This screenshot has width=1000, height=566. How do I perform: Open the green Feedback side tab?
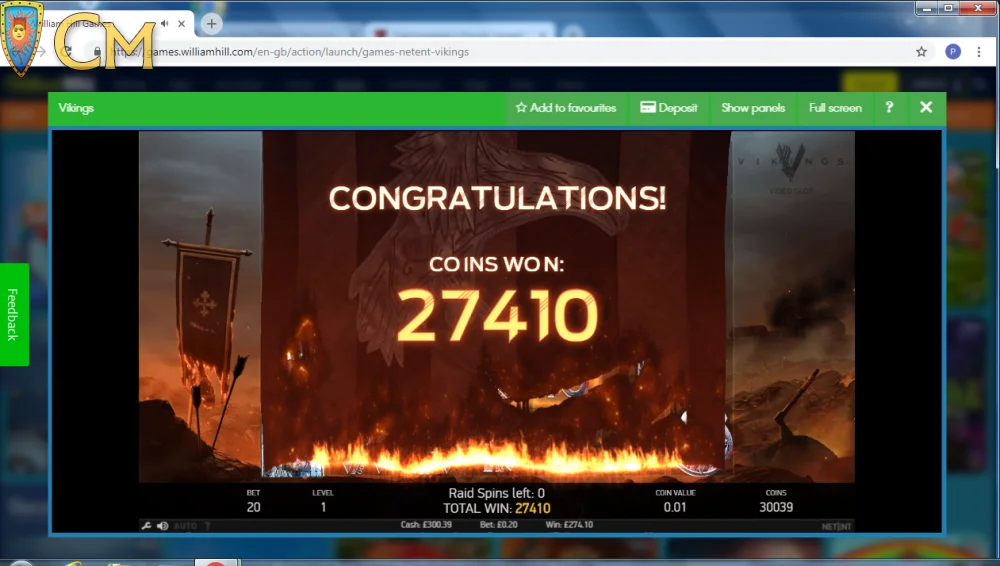13,314
